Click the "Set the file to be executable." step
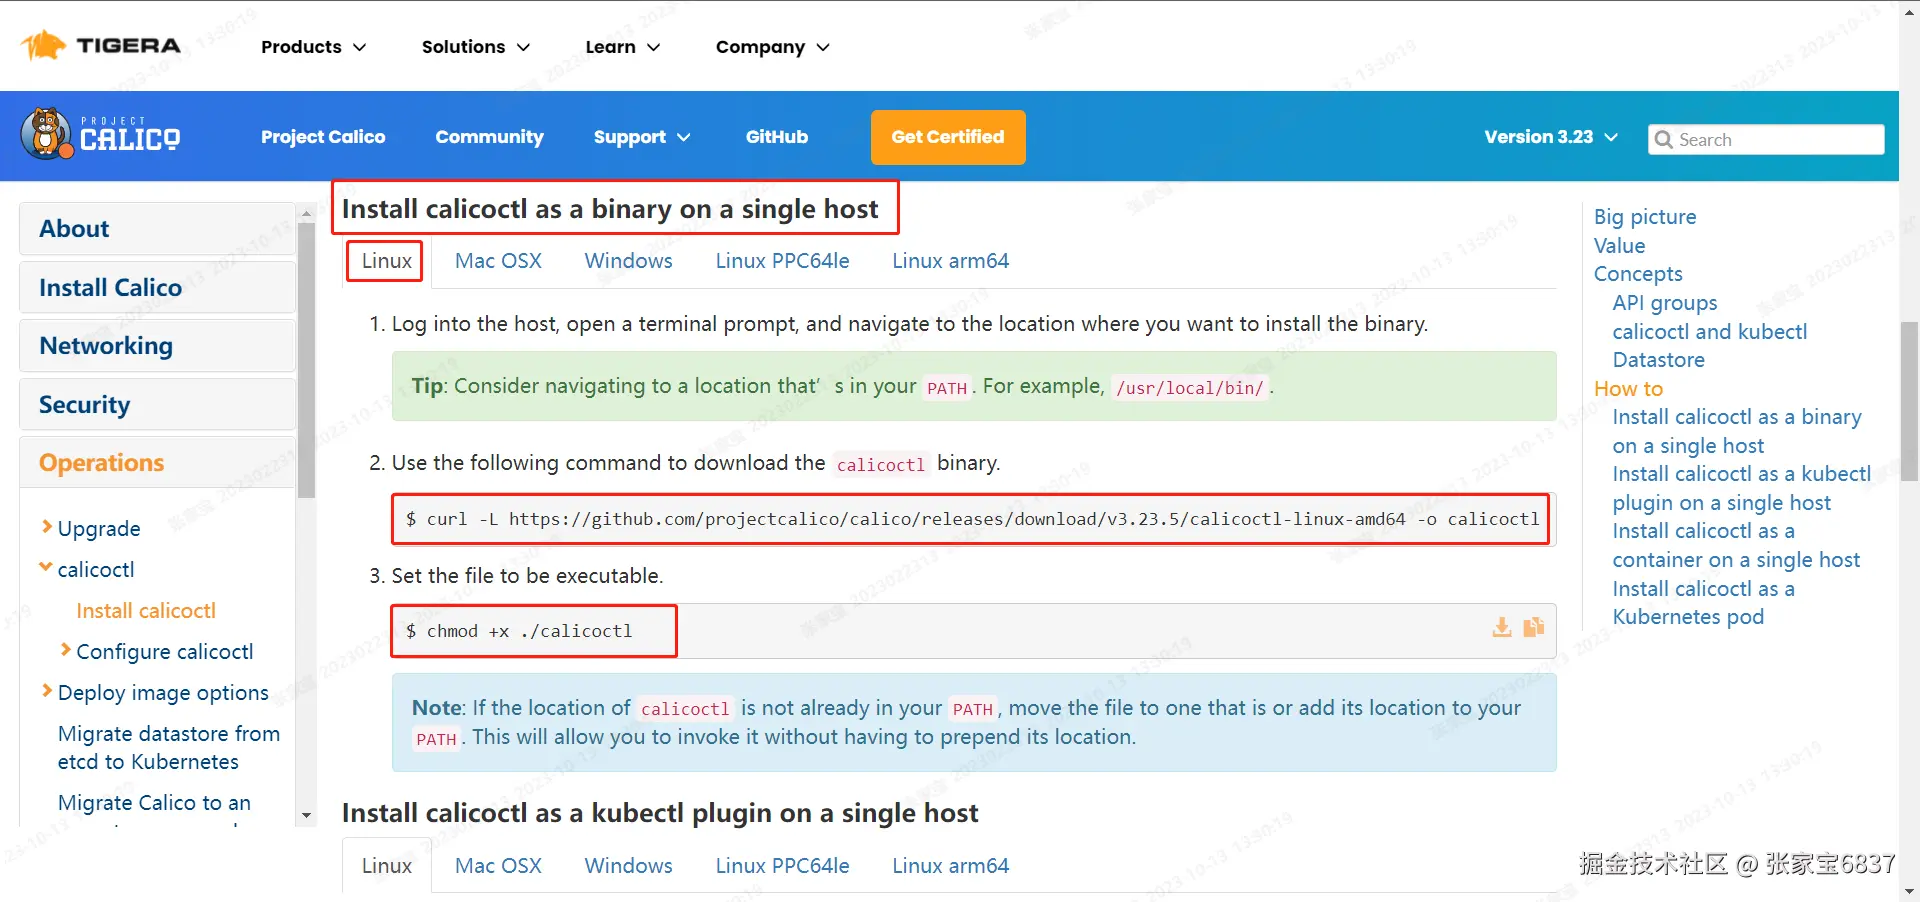1920x902 pixels. pos(527,576)
